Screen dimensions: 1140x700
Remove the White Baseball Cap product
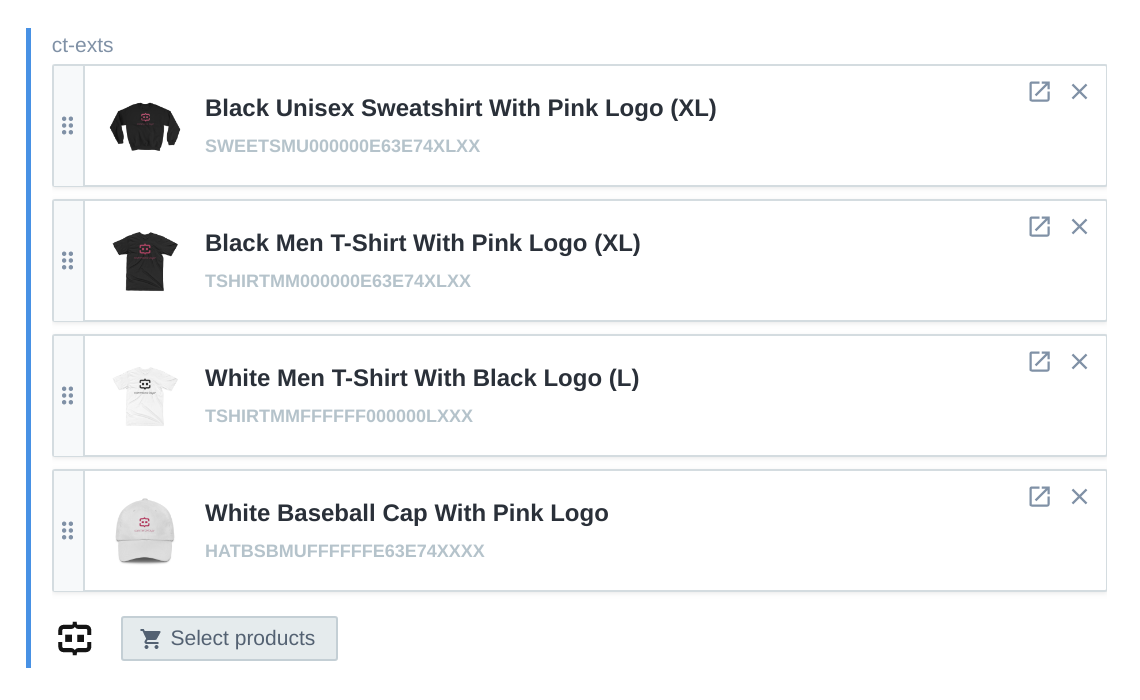tap(1079, 497)
